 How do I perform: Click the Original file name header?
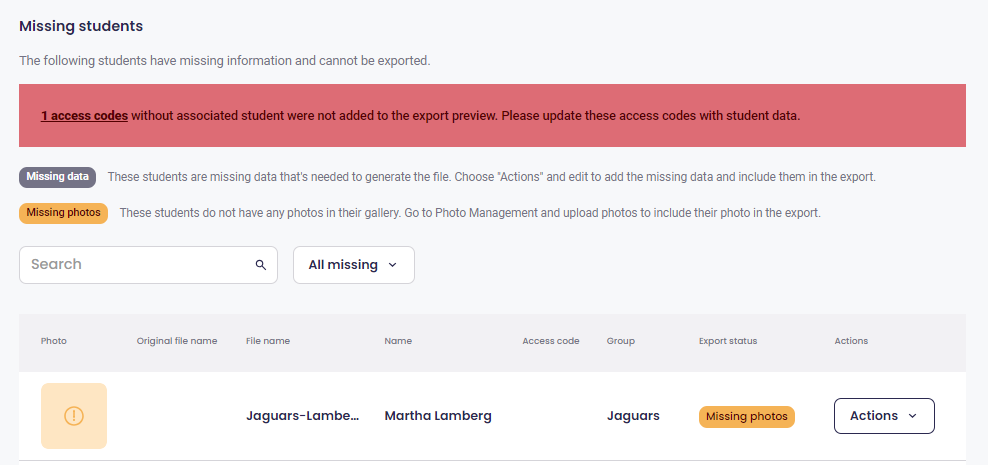[x=177, y=341]
